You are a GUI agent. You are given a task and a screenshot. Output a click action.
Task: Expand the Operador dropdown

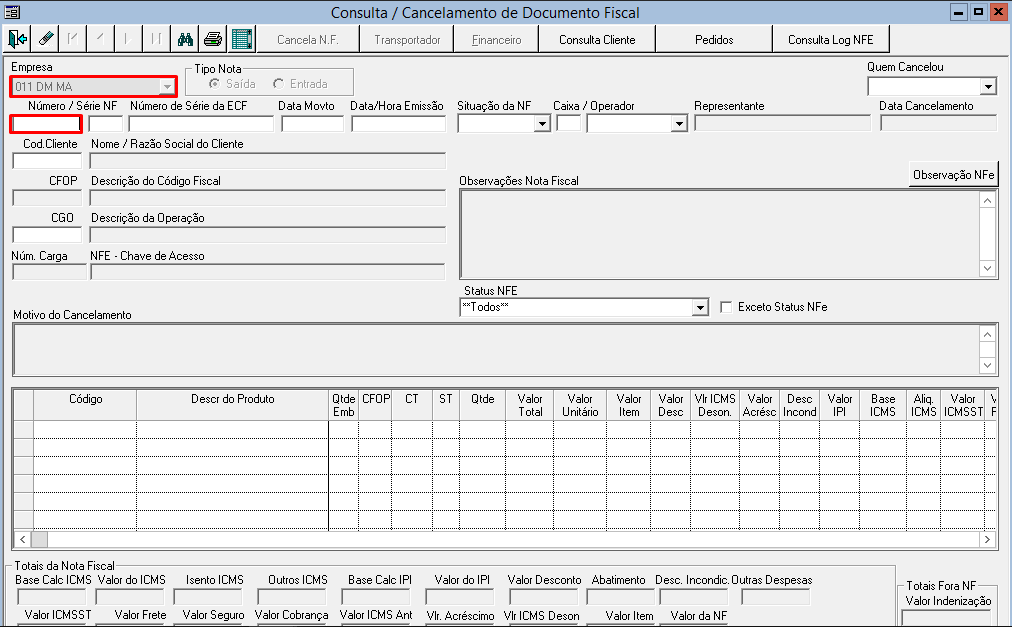678,124
